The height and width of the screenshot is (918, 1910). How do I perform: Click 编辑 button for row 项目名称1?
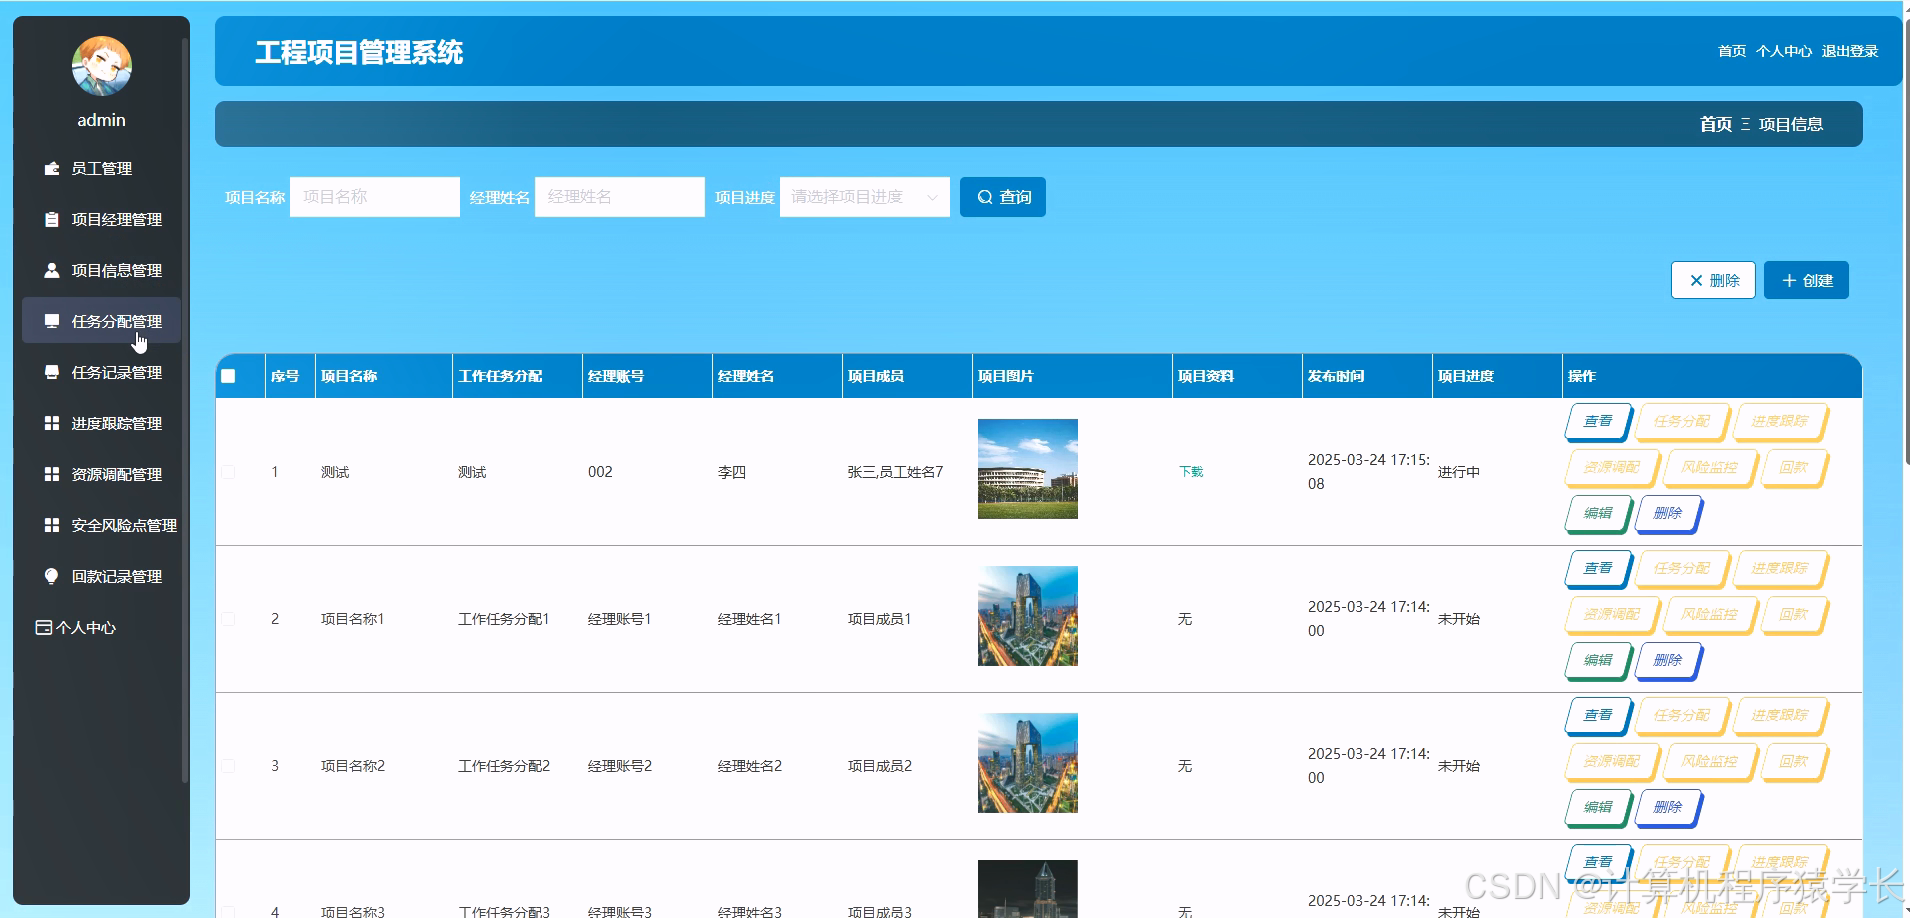(x=1598, y=660)
